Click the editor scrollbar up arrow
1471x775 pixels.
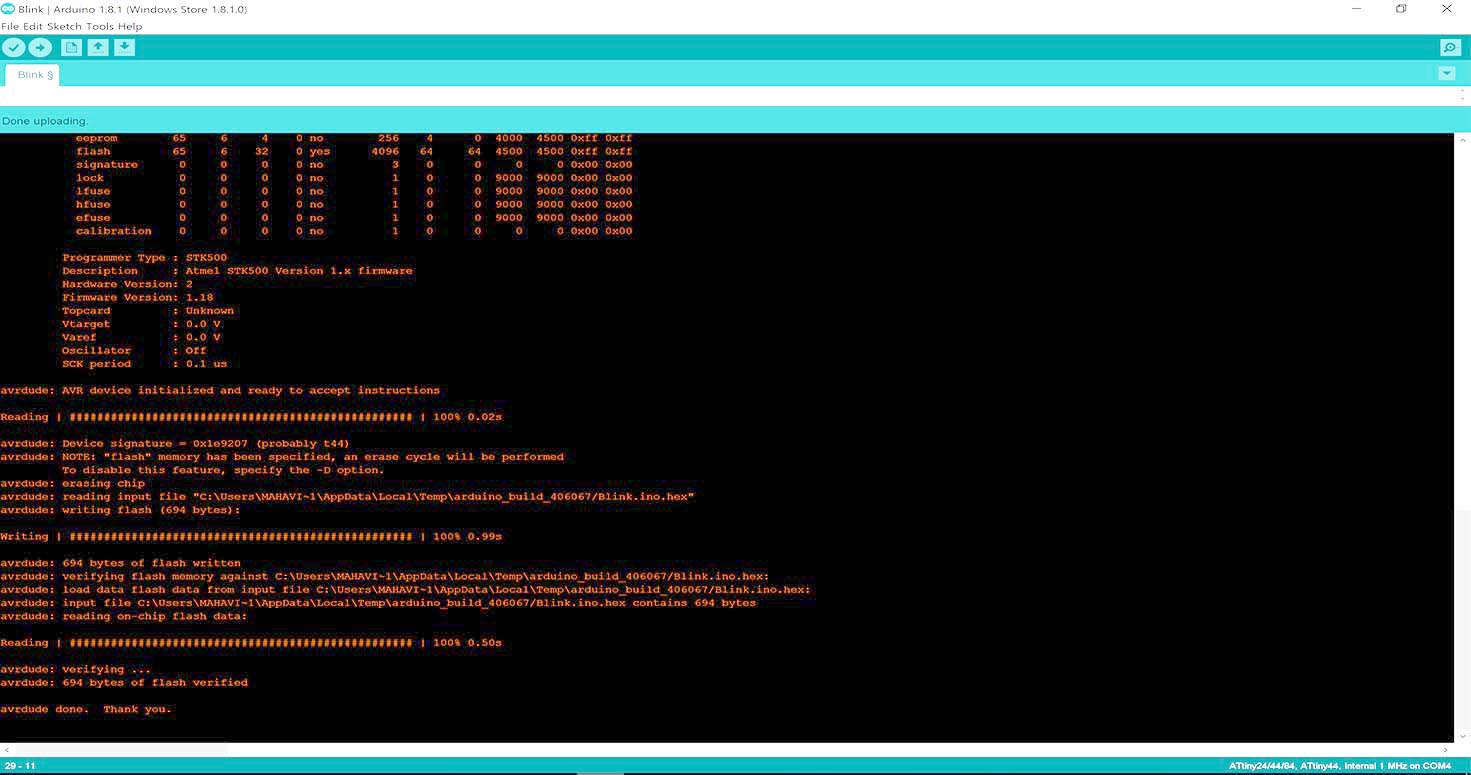1463,93
